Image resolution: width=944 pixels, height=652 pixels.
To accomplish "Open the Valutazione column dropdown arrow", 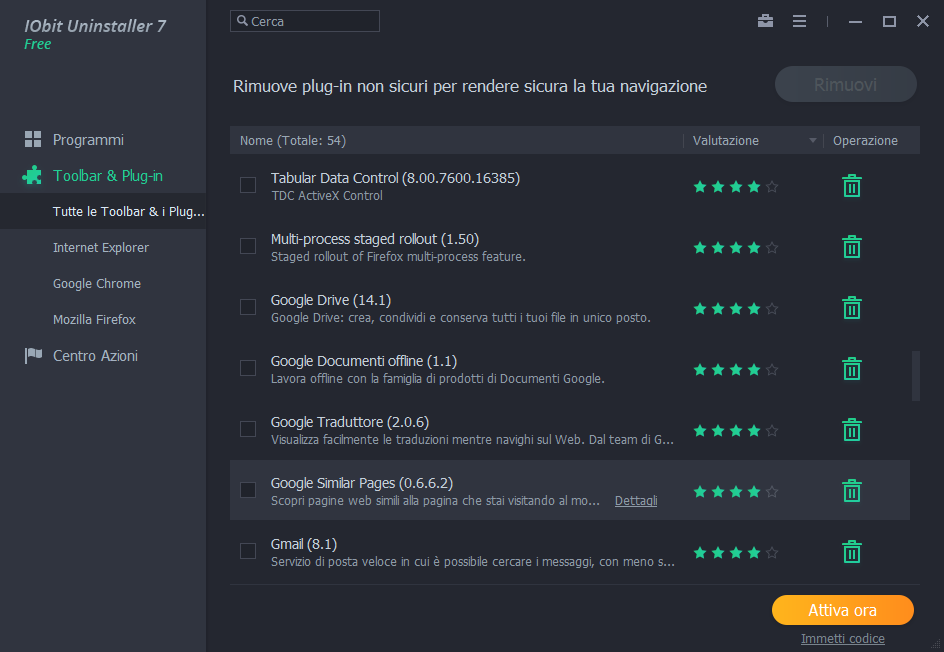I will click(x=813, y=141).
